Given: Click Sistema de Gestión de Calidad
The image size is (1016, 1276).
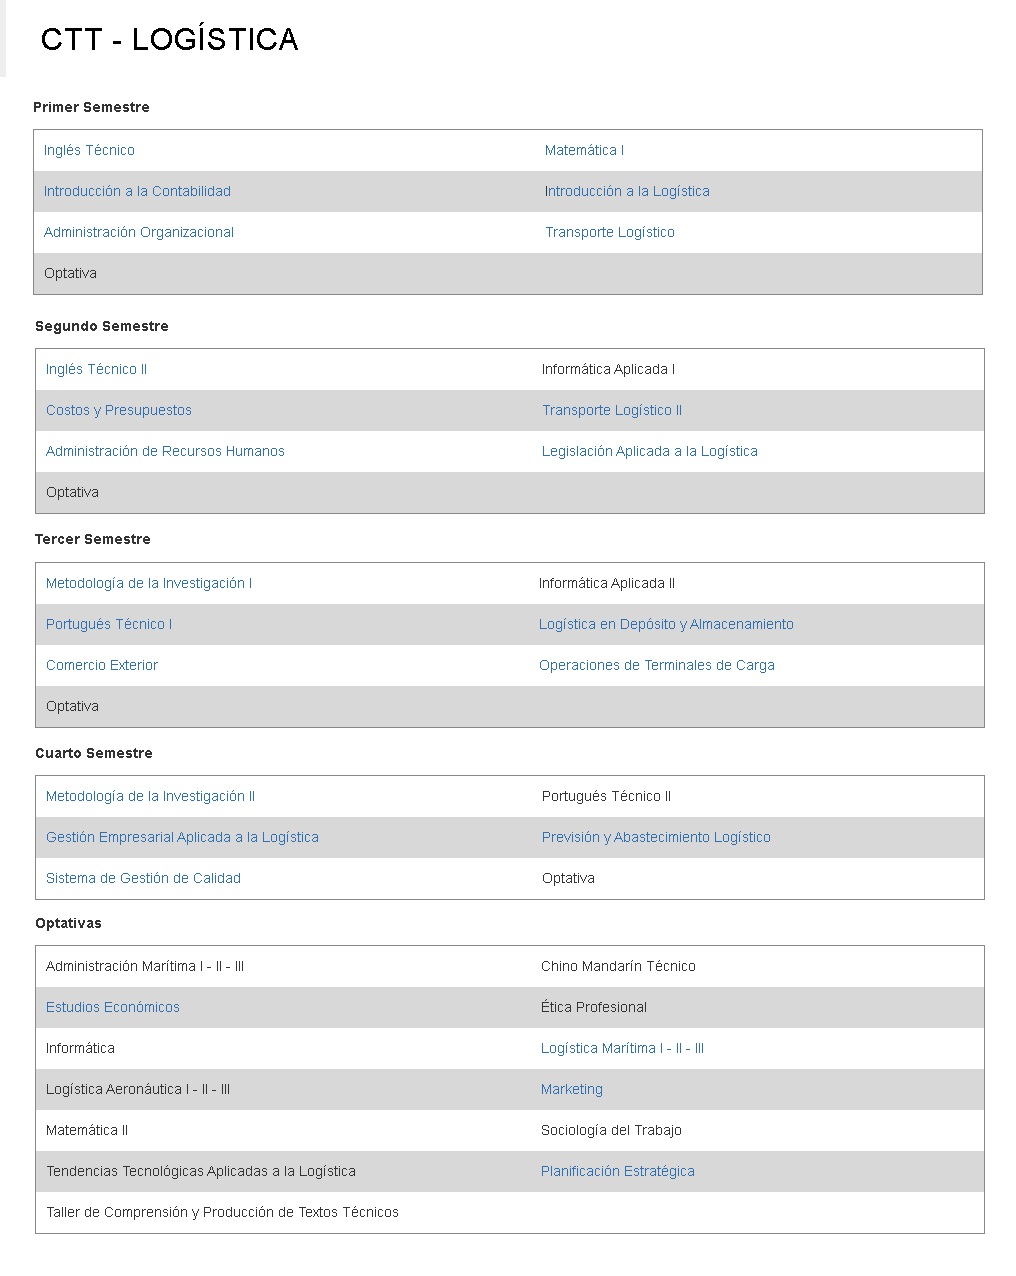Looking at the screenshot, I should (x=143, y=878).
